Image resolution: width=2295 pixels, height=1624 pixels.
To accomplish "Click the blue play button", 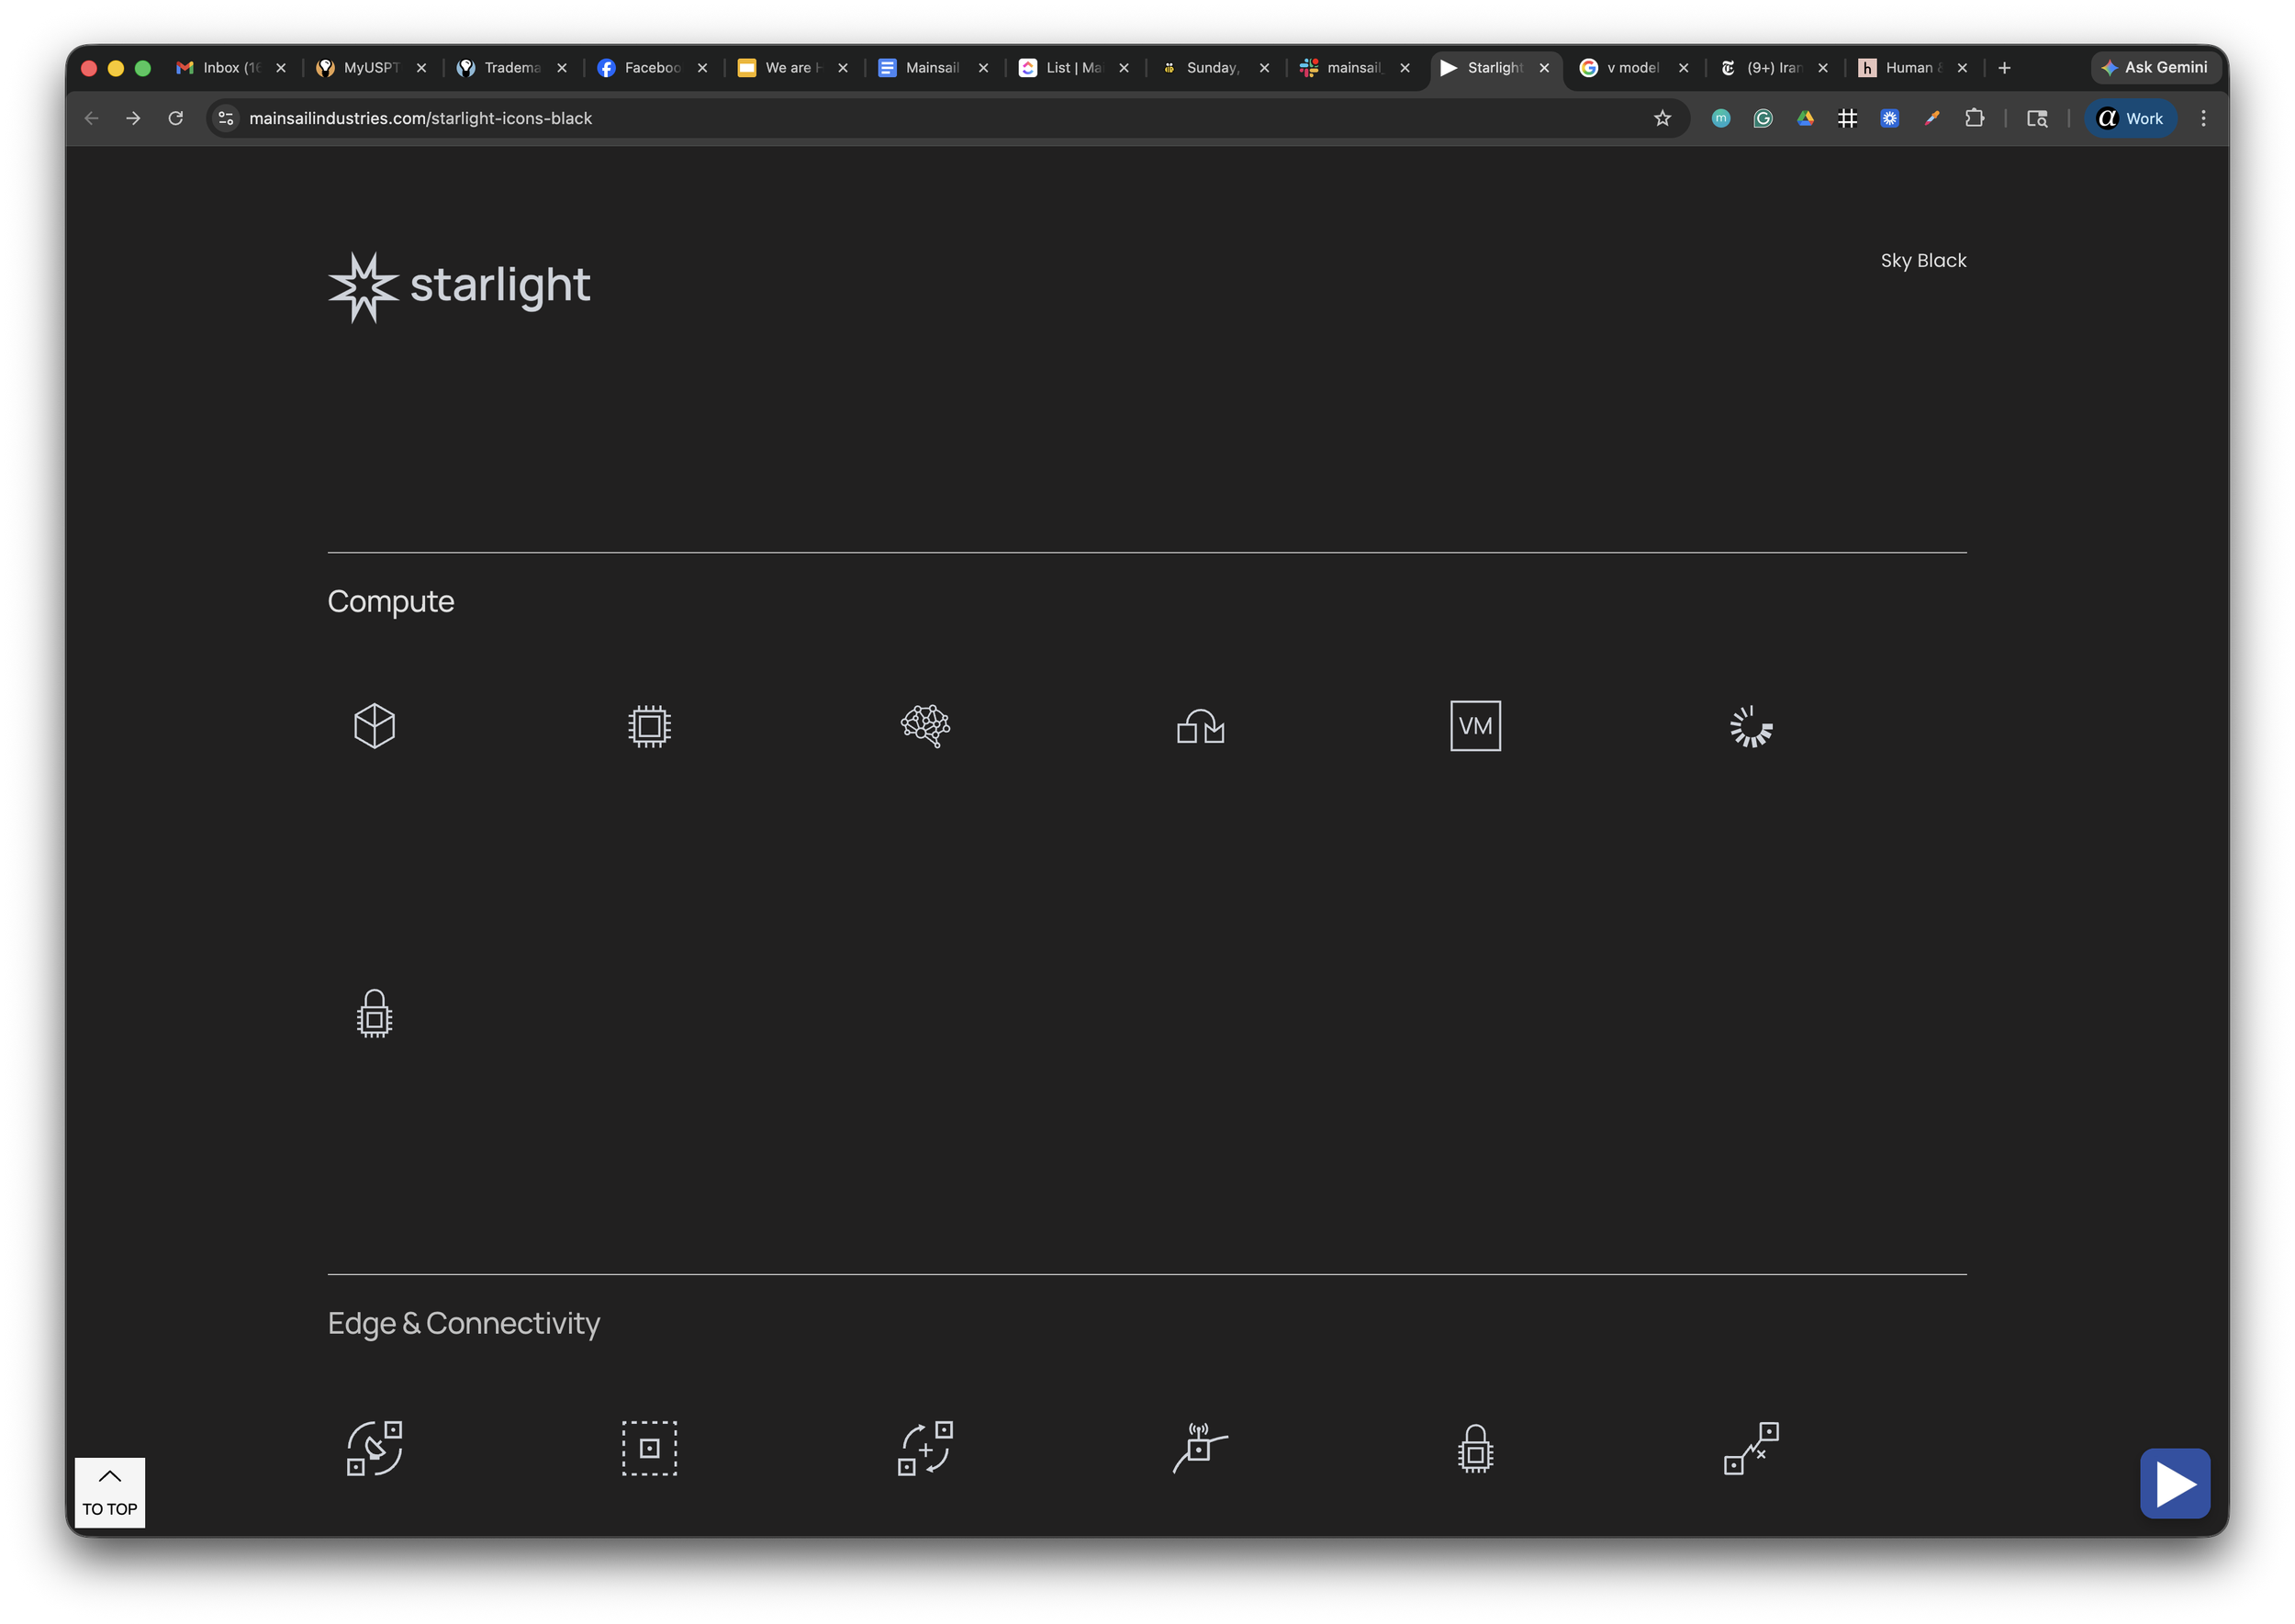I will [2175, 1483].
